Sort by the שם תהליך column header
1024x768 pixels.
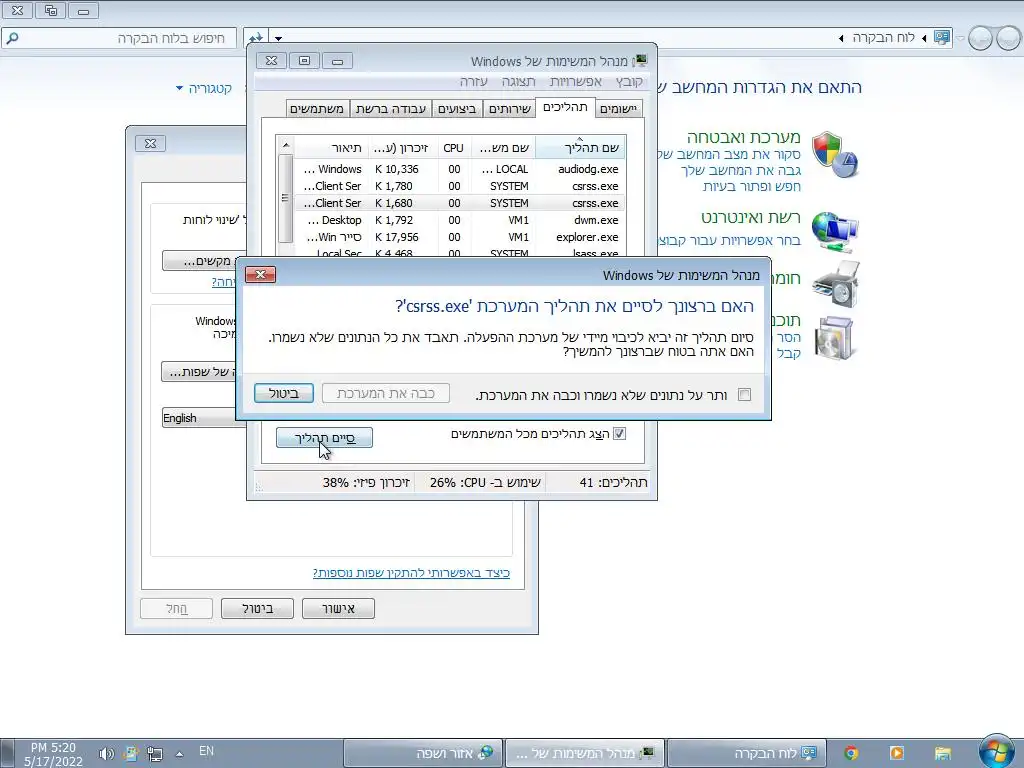click(x=581, y=148)
